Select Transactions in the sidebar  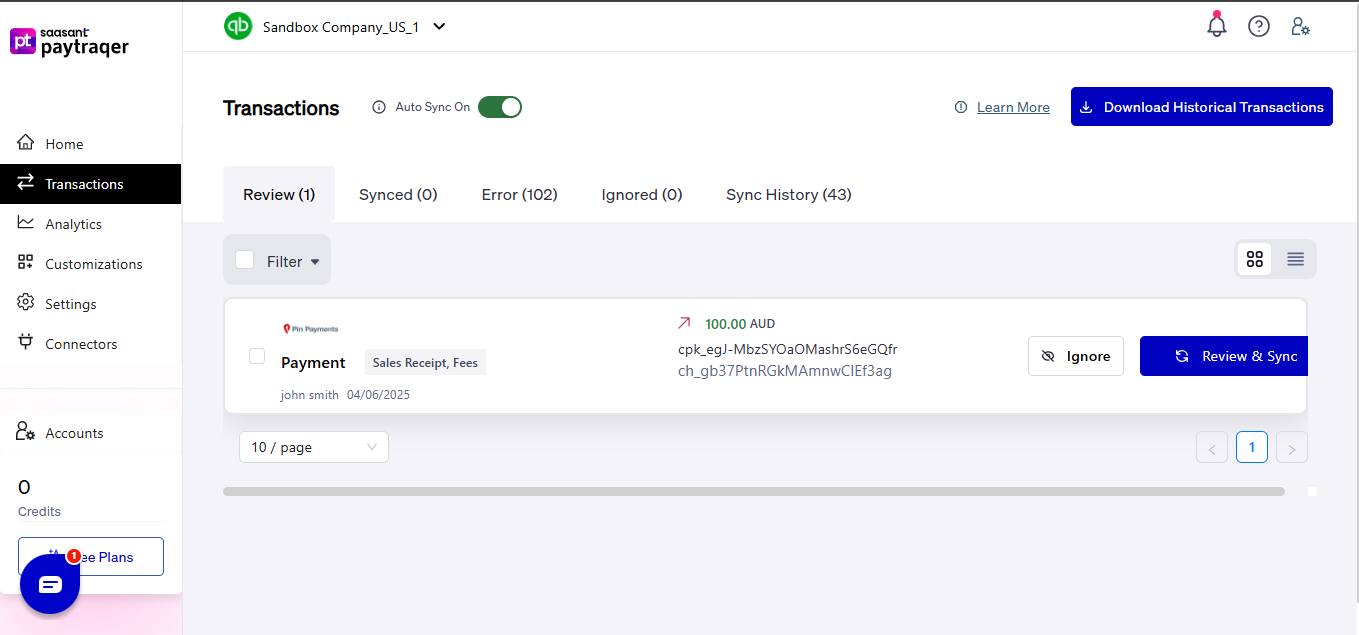tap(91, 184)
